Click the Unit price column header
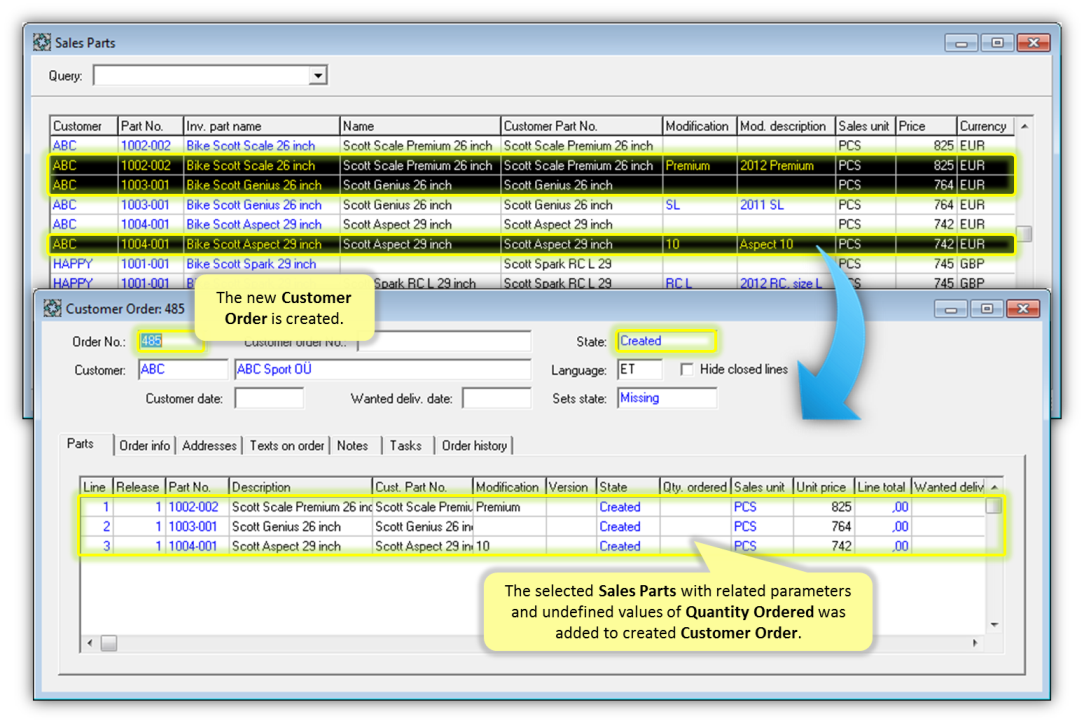 (823, 487)
